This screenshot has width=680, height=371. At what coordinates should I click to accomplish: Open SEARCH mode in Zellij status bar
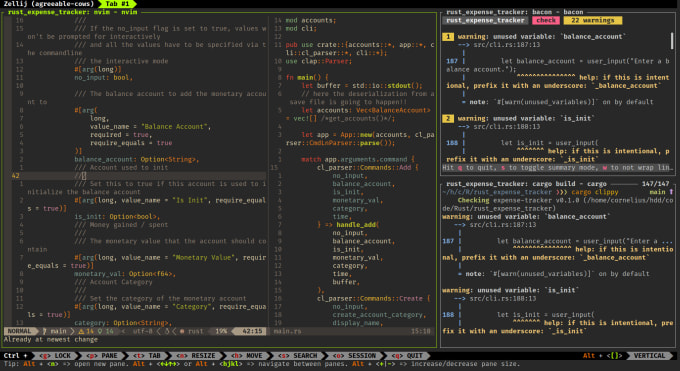[x=298, y=356]
